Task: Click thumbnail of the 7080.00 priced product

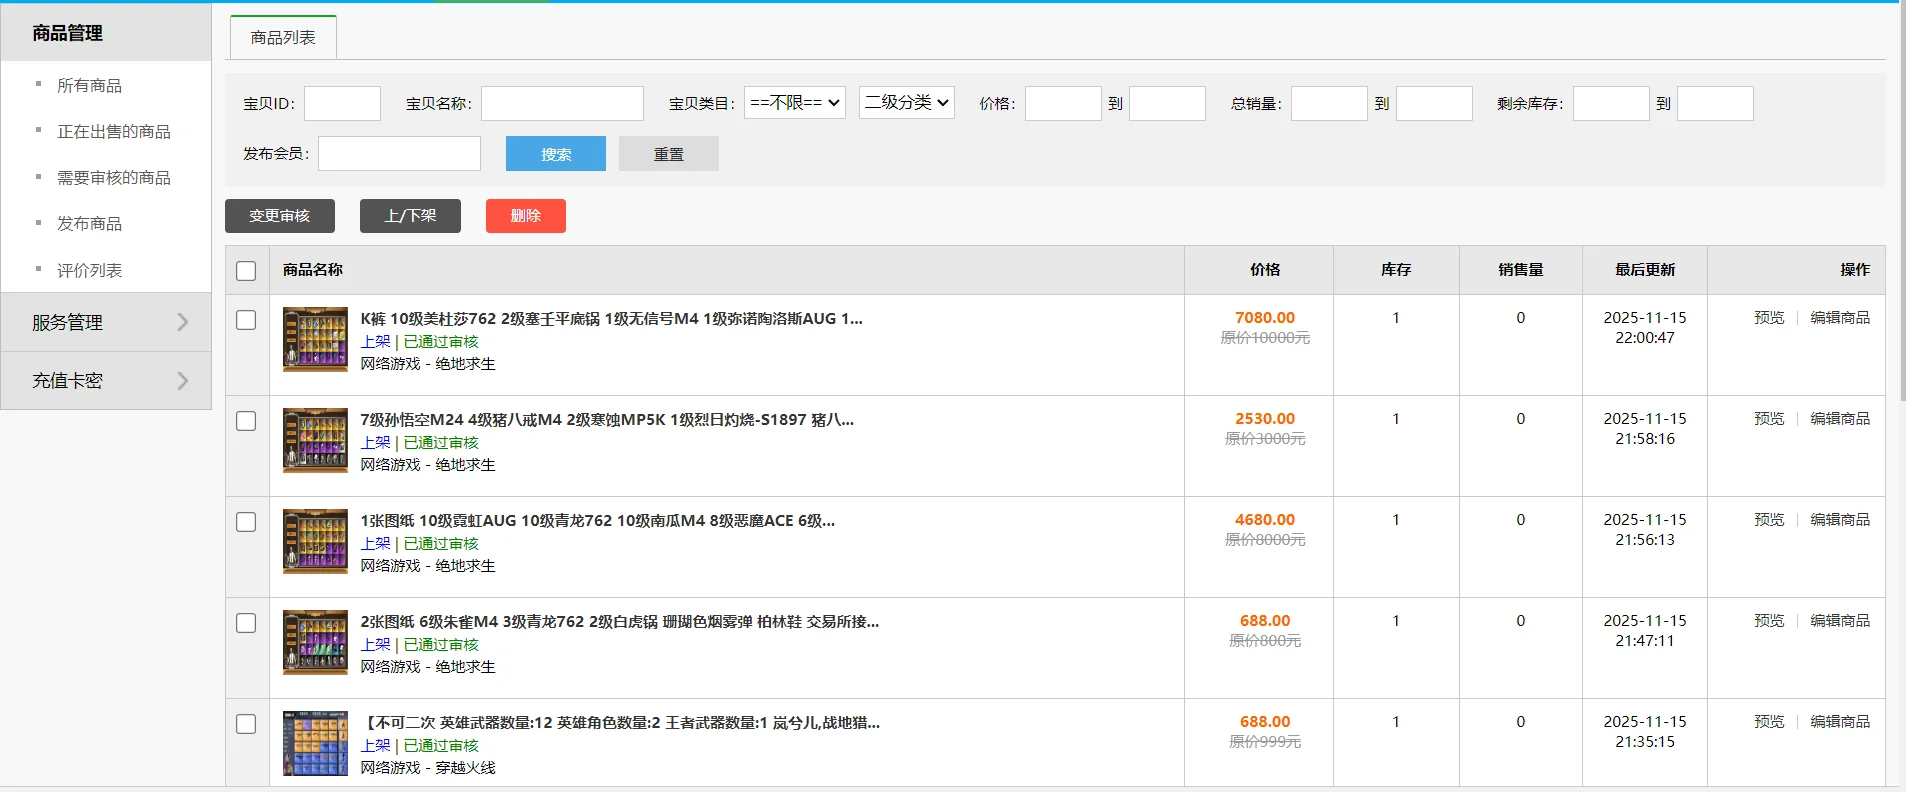Action: point(315,339)
